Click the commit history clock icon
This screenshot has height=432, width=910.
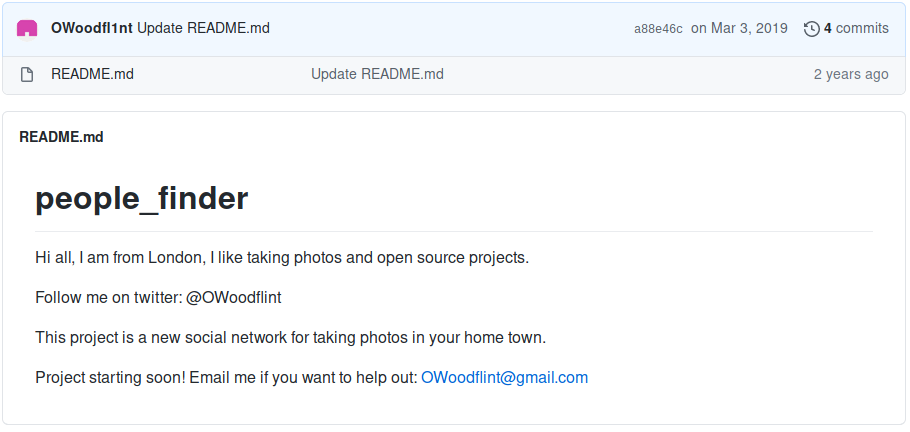point(811,29)
